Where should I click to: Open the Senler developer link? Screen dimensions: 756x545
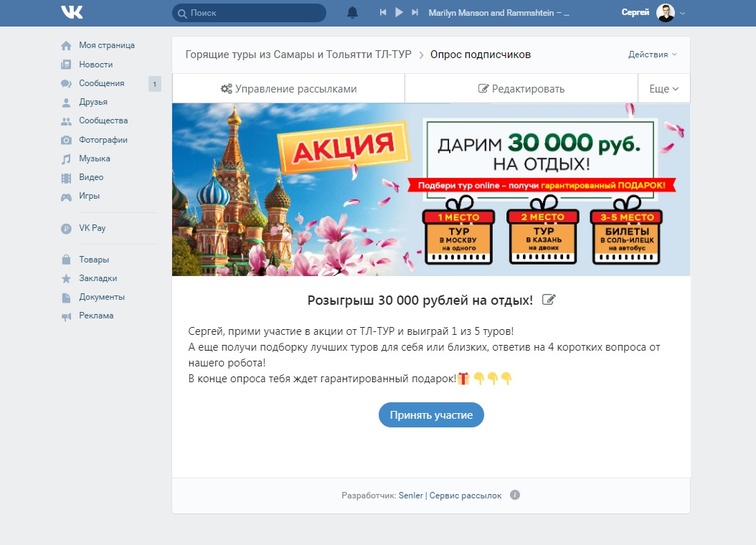pos(411,495)
